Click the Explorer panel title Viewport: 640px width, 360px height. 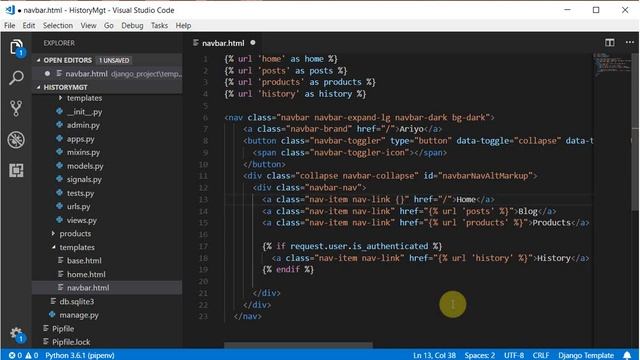[59, 43]
